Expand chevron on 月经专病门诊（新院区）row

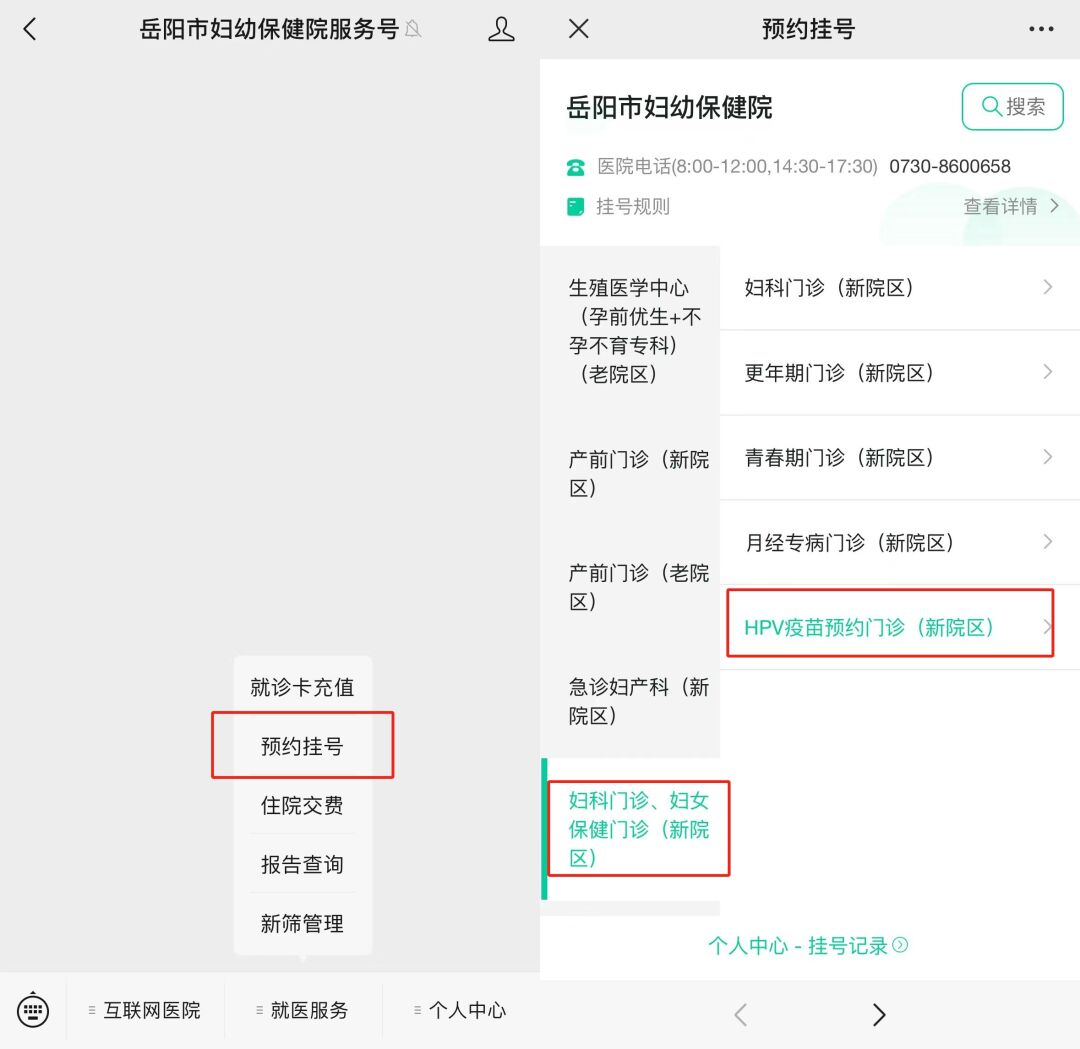click(1047, 541)
